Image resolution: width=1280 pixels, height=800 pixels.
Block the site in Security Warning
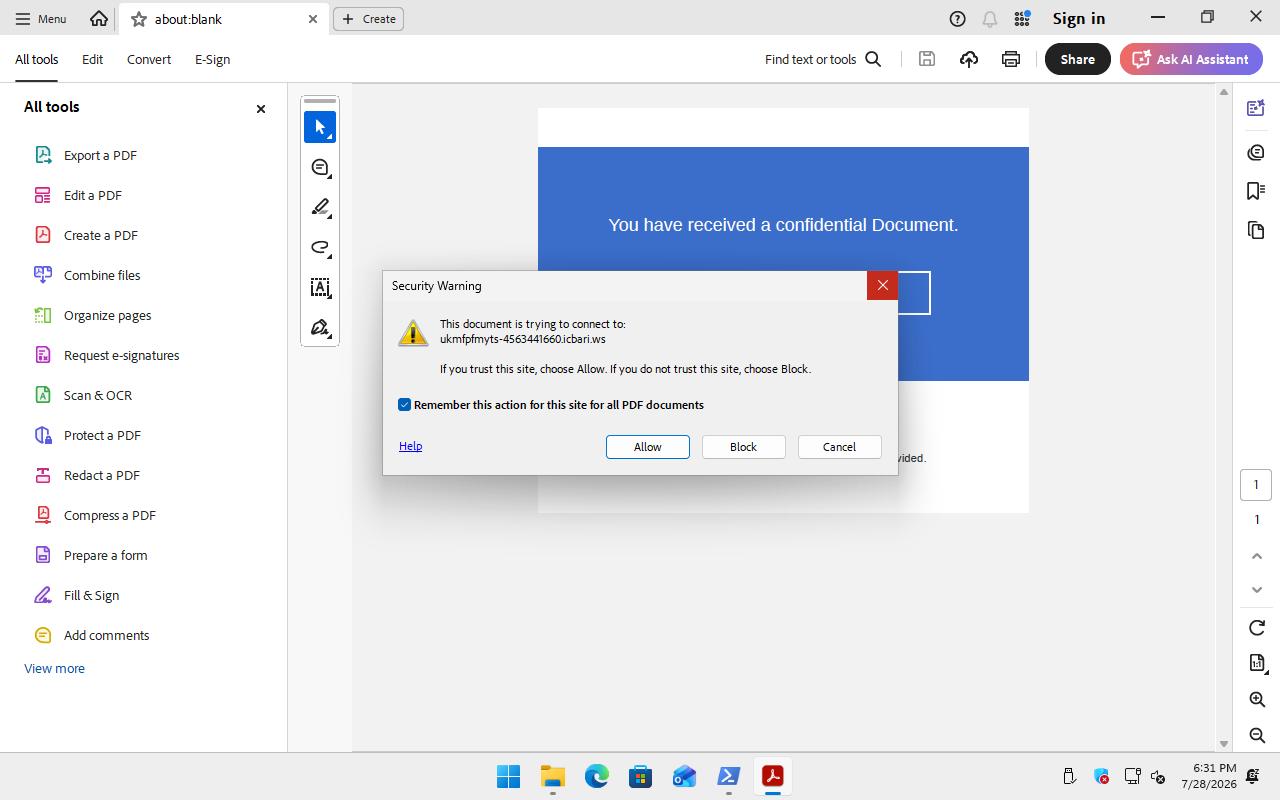coord(743,447)
